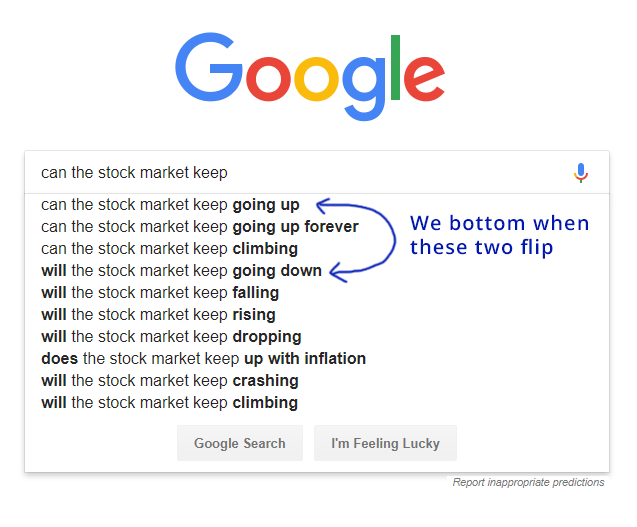Open the Report inappropriate predictions link
The height and width of the screenshot is (527, 637).
click(528, 482)
